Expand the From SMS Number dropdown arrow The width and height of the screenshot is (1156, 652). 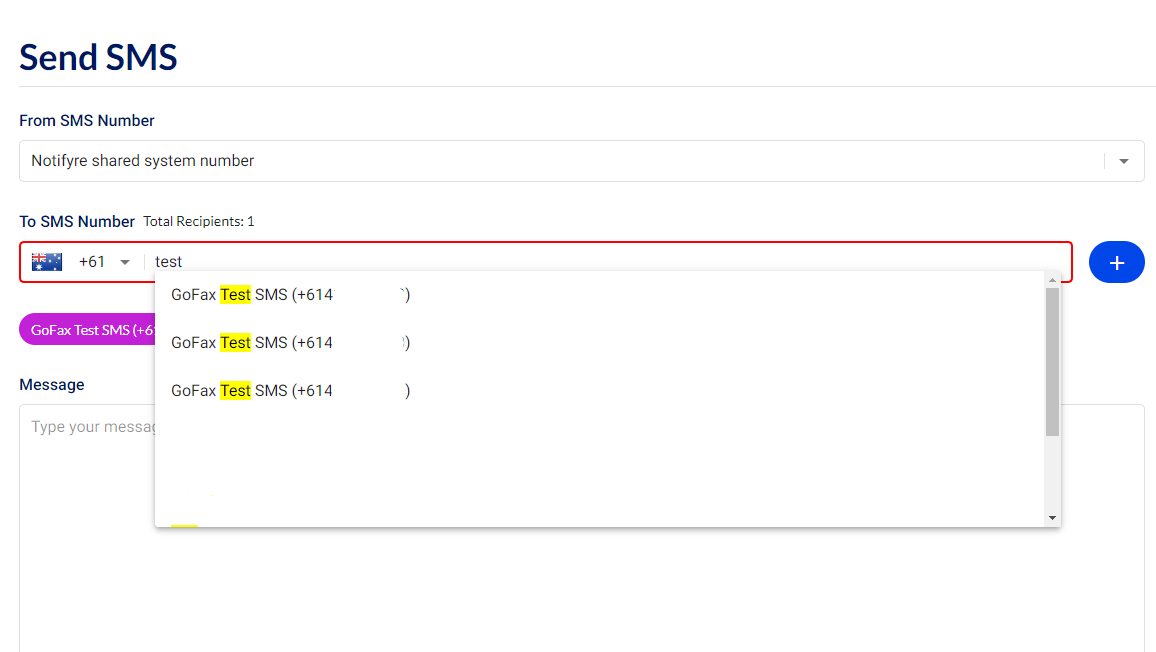[x=1124, y=161]
